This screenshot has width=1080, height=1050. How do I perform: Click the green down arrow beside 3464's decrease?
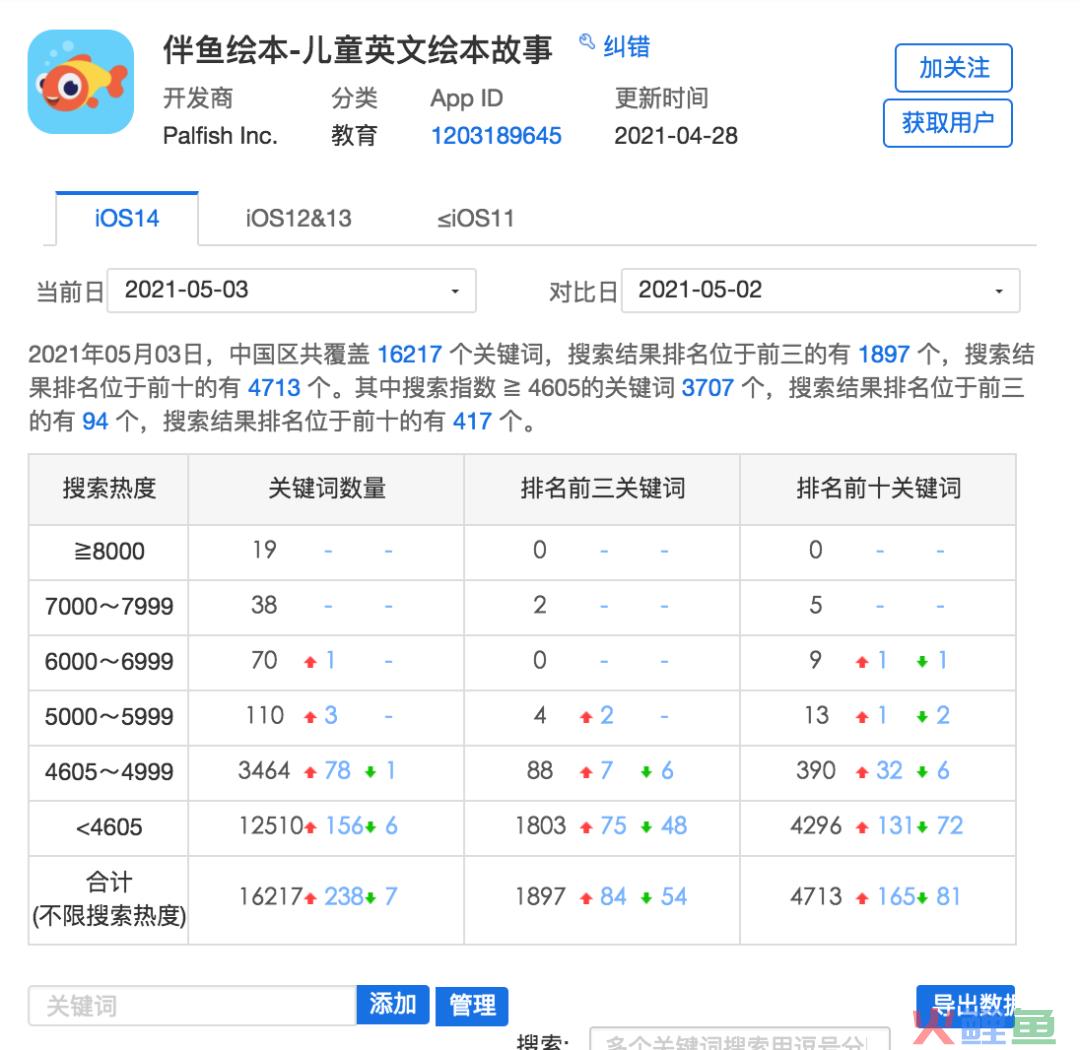click(x=371, y=772)
